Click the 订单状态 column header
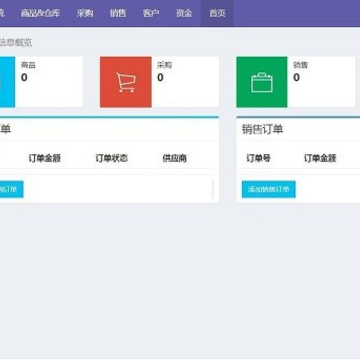Image resolution: width=360 pixels, height=360 pixels. (x=112, y=158)
